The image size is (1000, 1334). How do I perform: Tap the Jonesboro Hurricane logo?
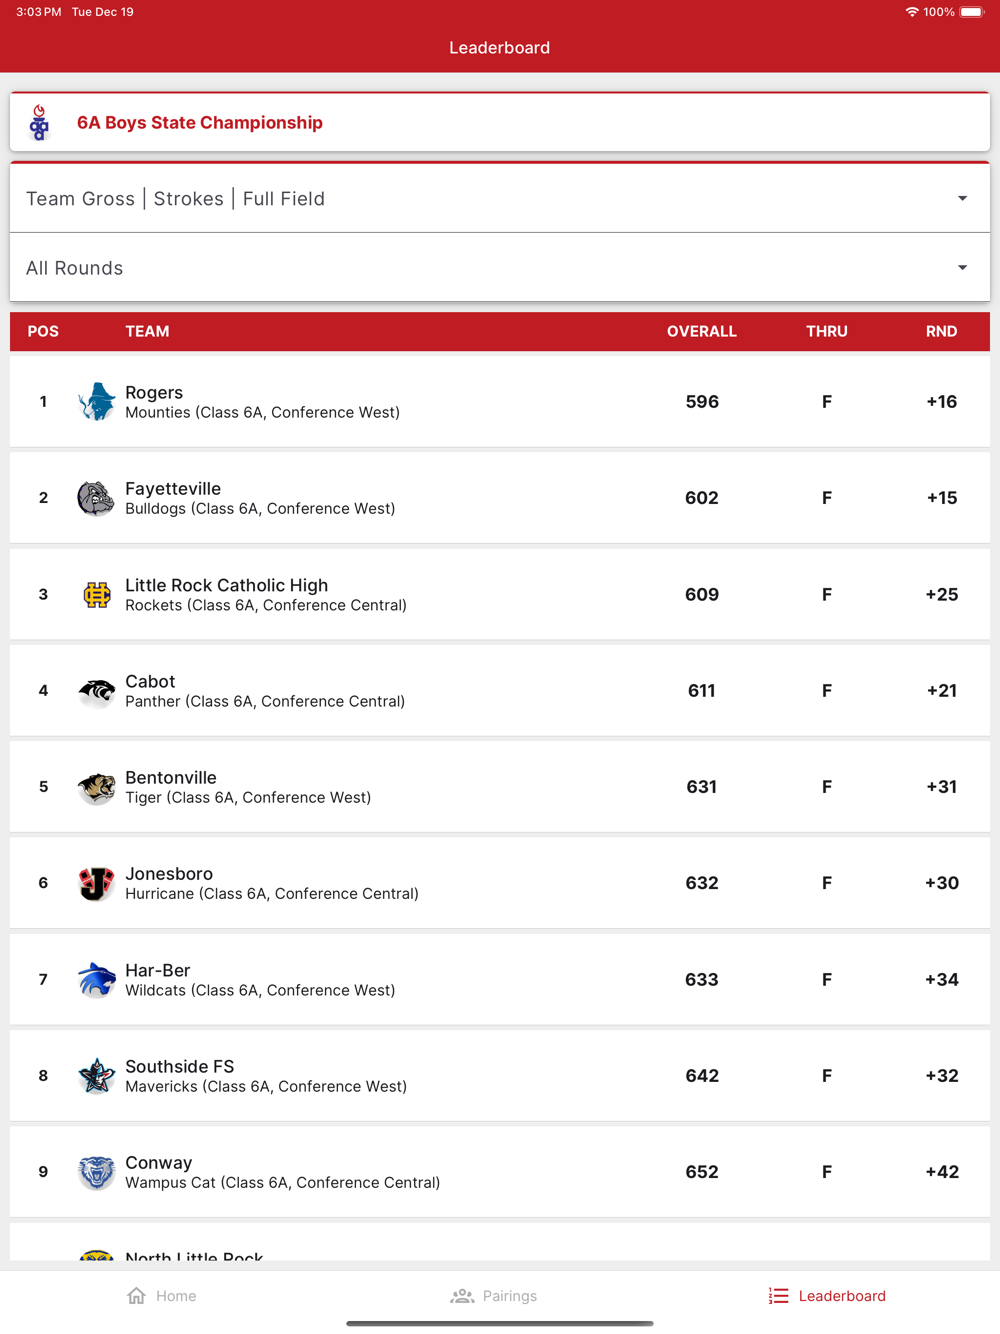tap(96, 884)
